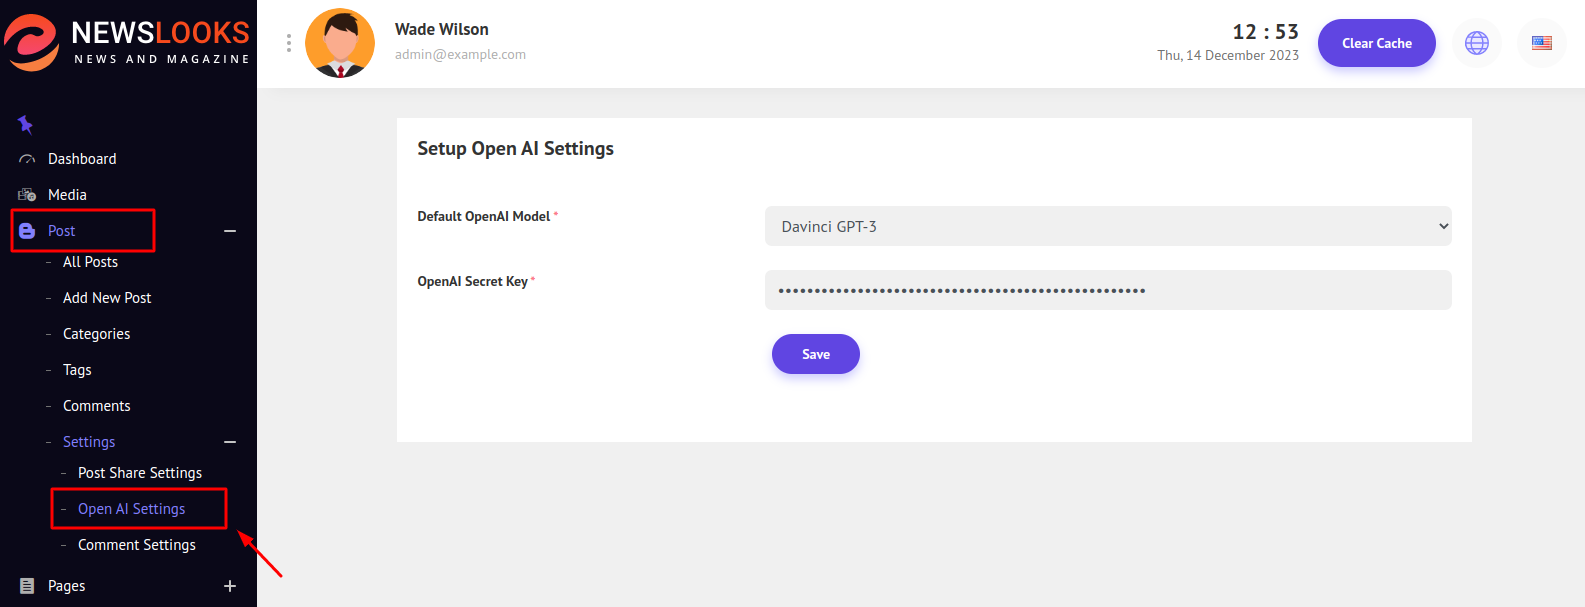1585x607 pixels.
Task: Open Comment Settings link
Action: [x=137, y=545]
